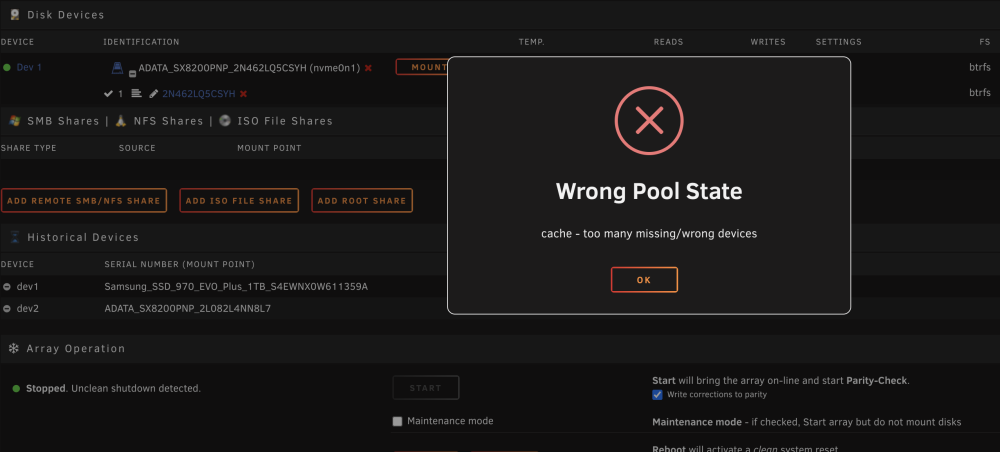This screenshot has width=1000, height=452.
Task: Click the red X next to ADATA nvme0n1
Action: 368,68
